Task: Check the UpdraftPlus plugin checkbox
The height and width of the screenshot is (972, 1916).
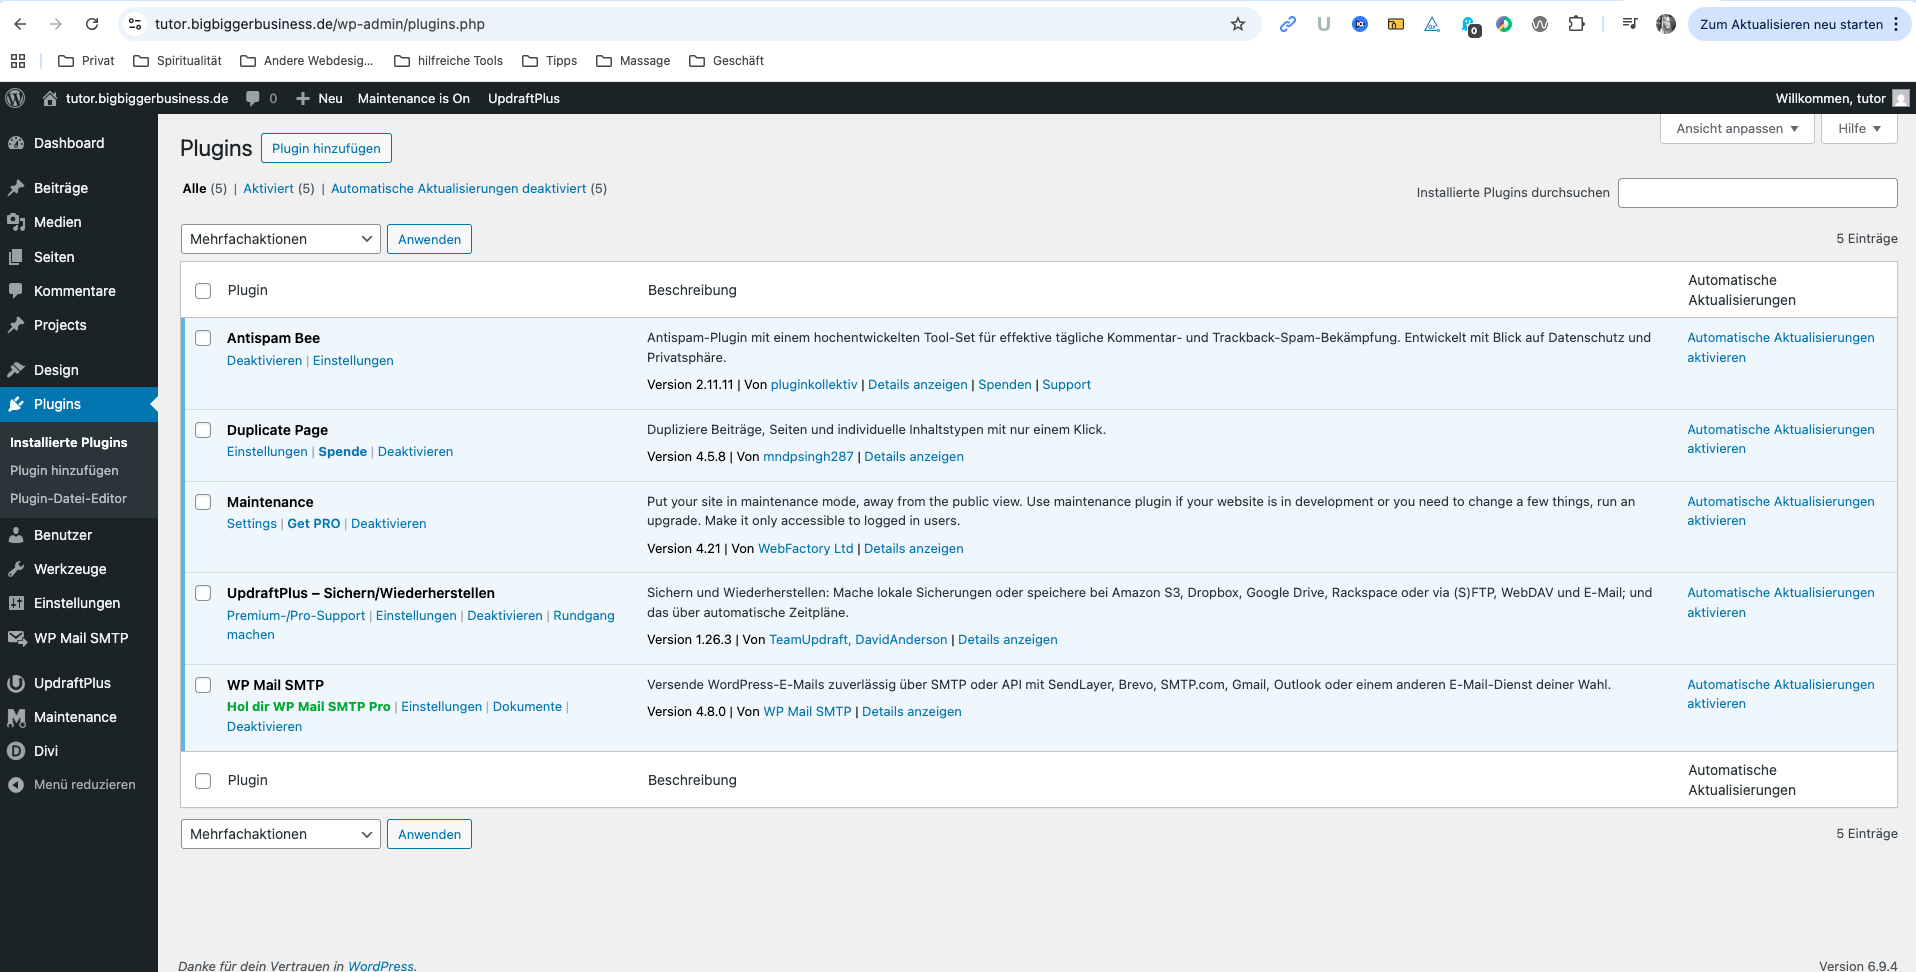Action: [x=203, y=593]
